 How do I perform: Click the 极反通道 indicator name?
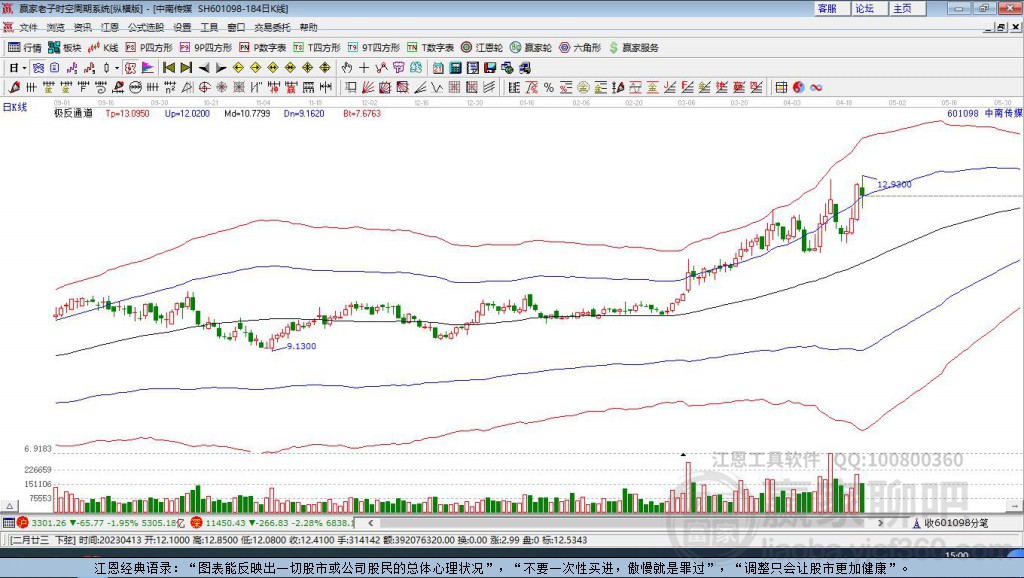coord(73,114)
